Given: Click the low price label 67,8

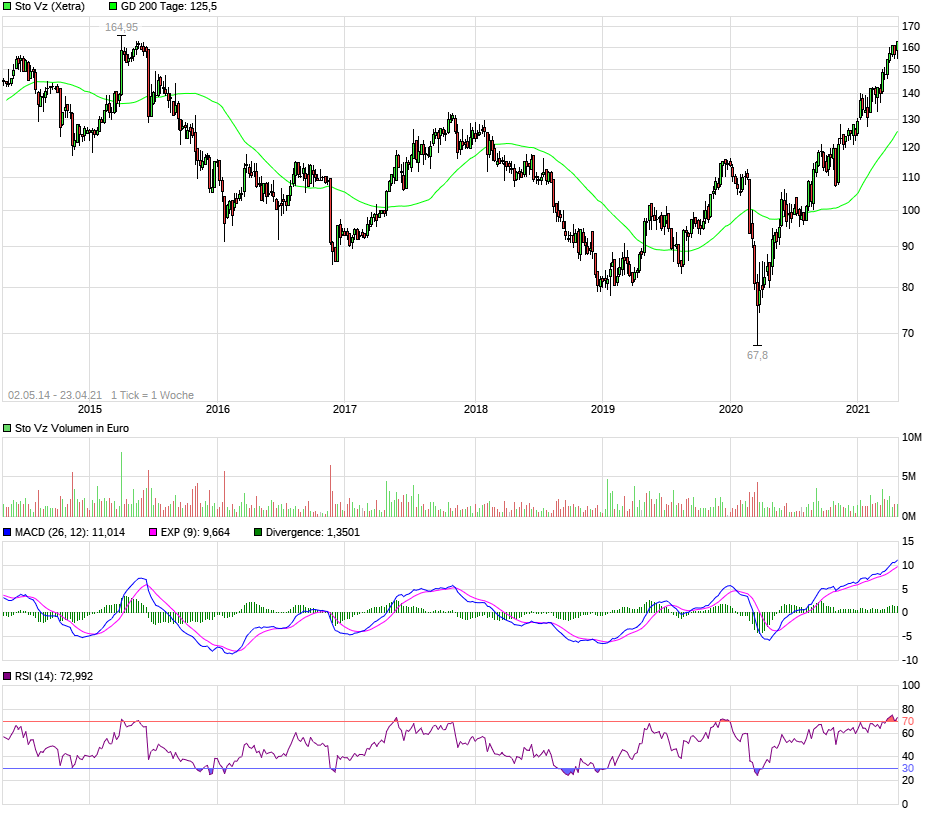Looking at the screenshot, I should [756, 354].
